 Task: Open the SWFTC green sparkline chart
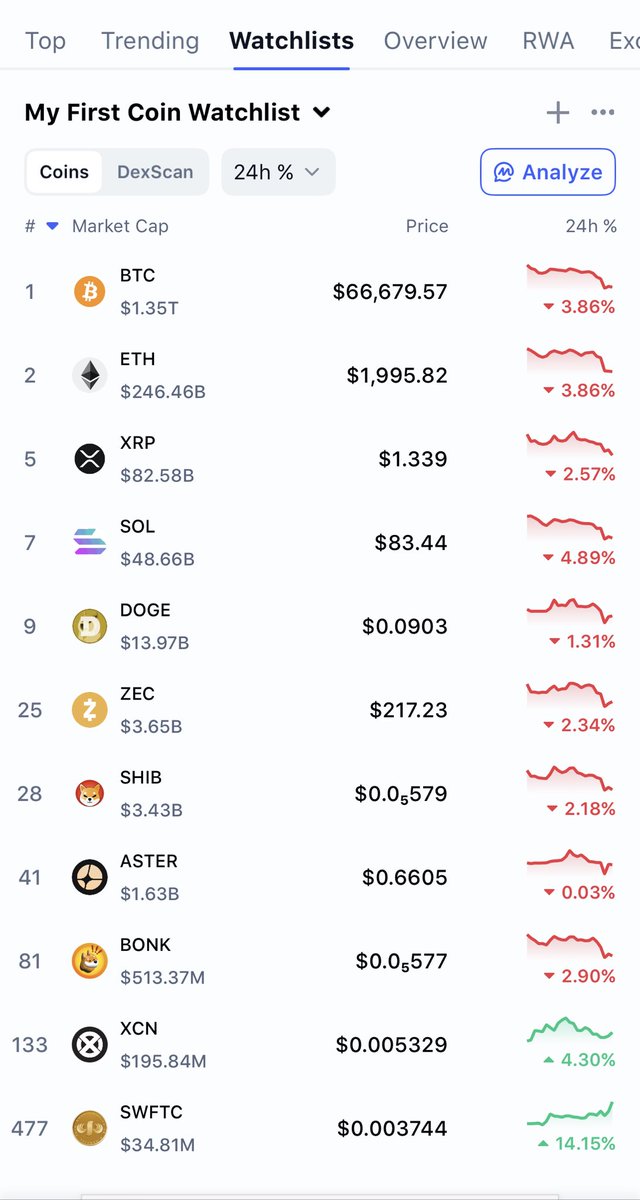click(x=570, y=1113)
